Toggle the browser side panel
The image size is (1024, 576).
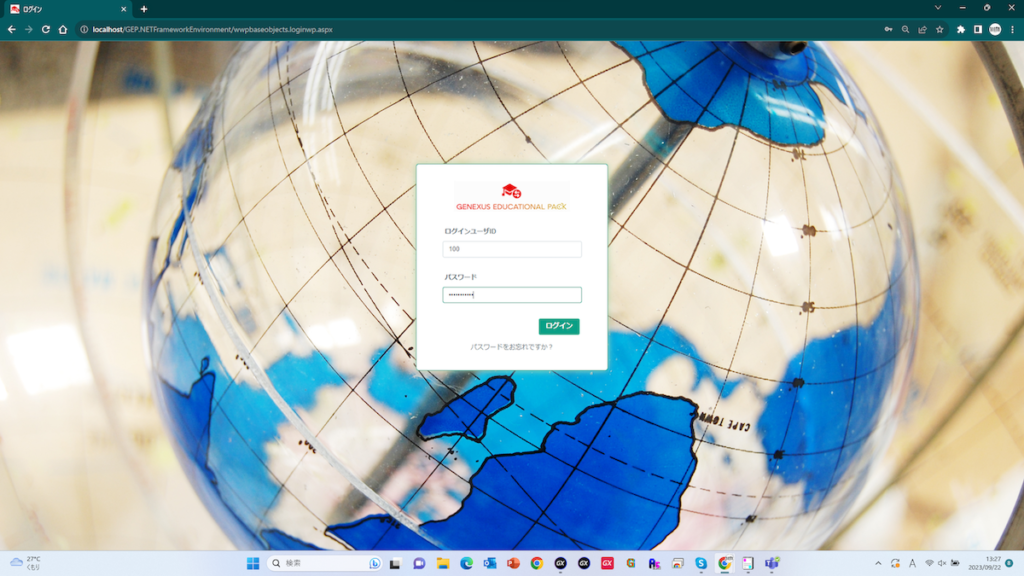point(978,29)
